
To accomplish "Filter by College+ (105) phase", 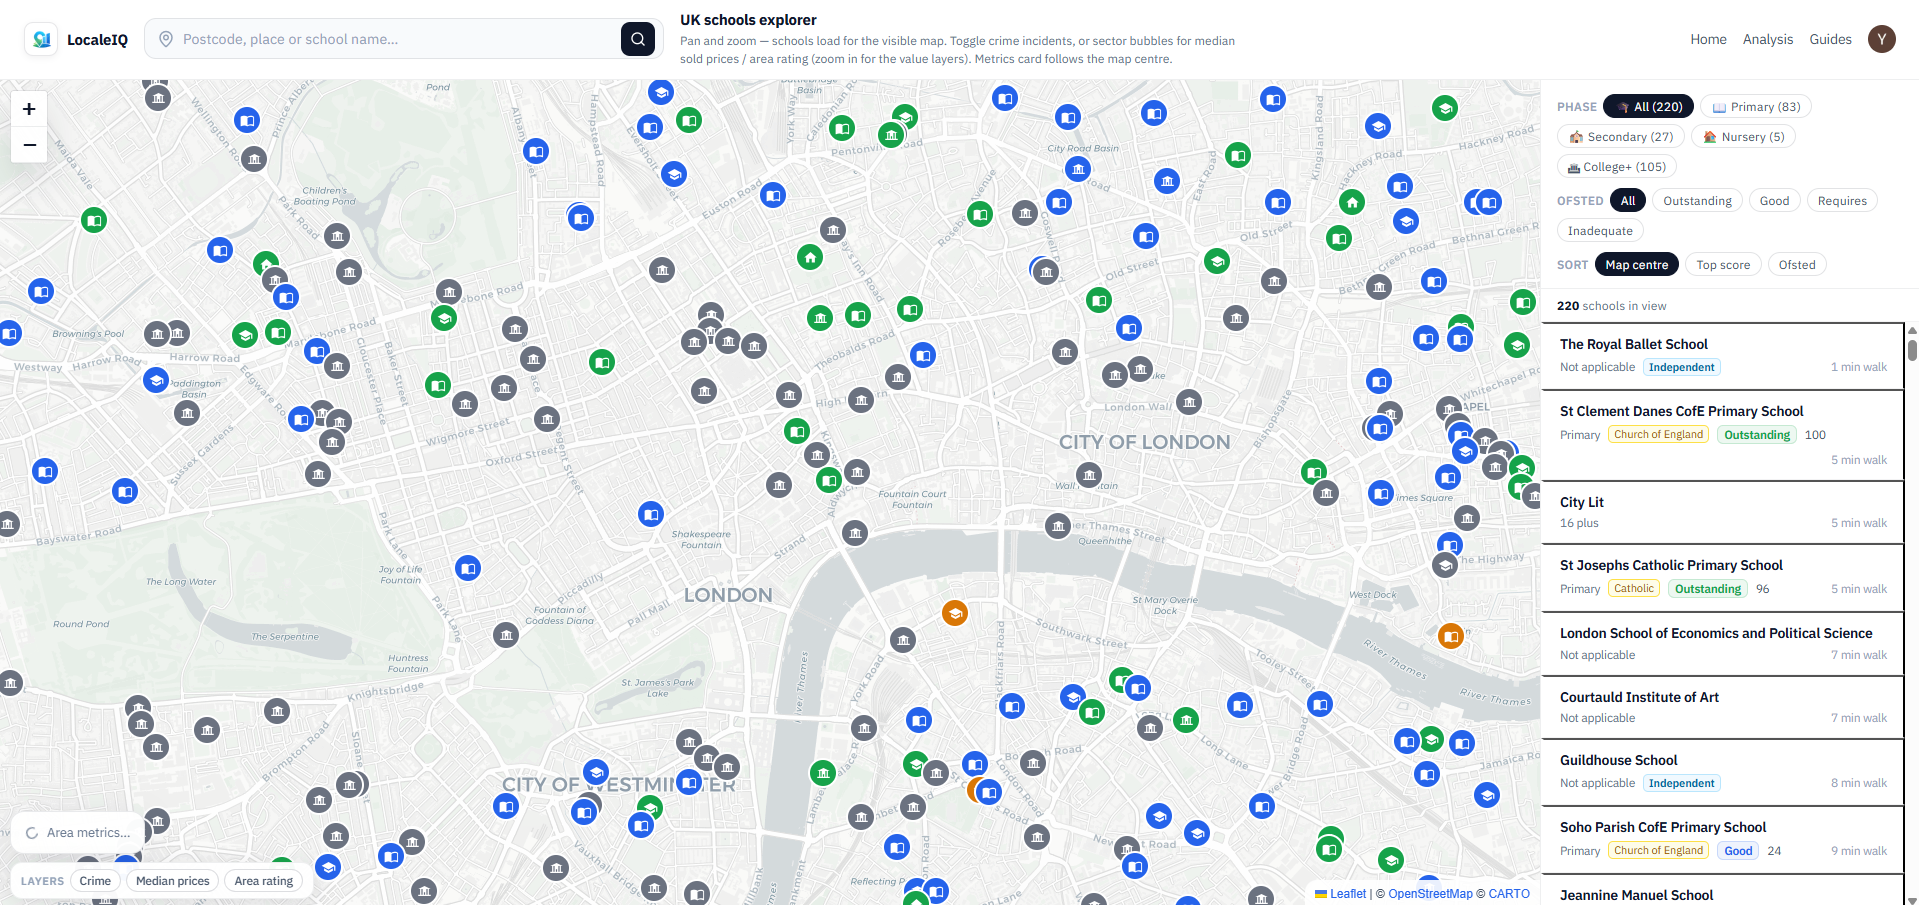I will pos(1617,167).
